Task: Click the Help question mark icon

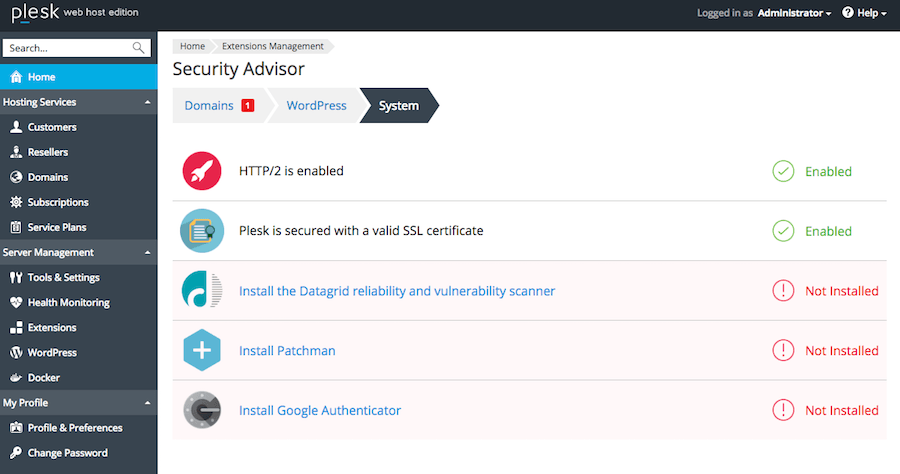Action: pyautogui.click(x=848, y=13)
